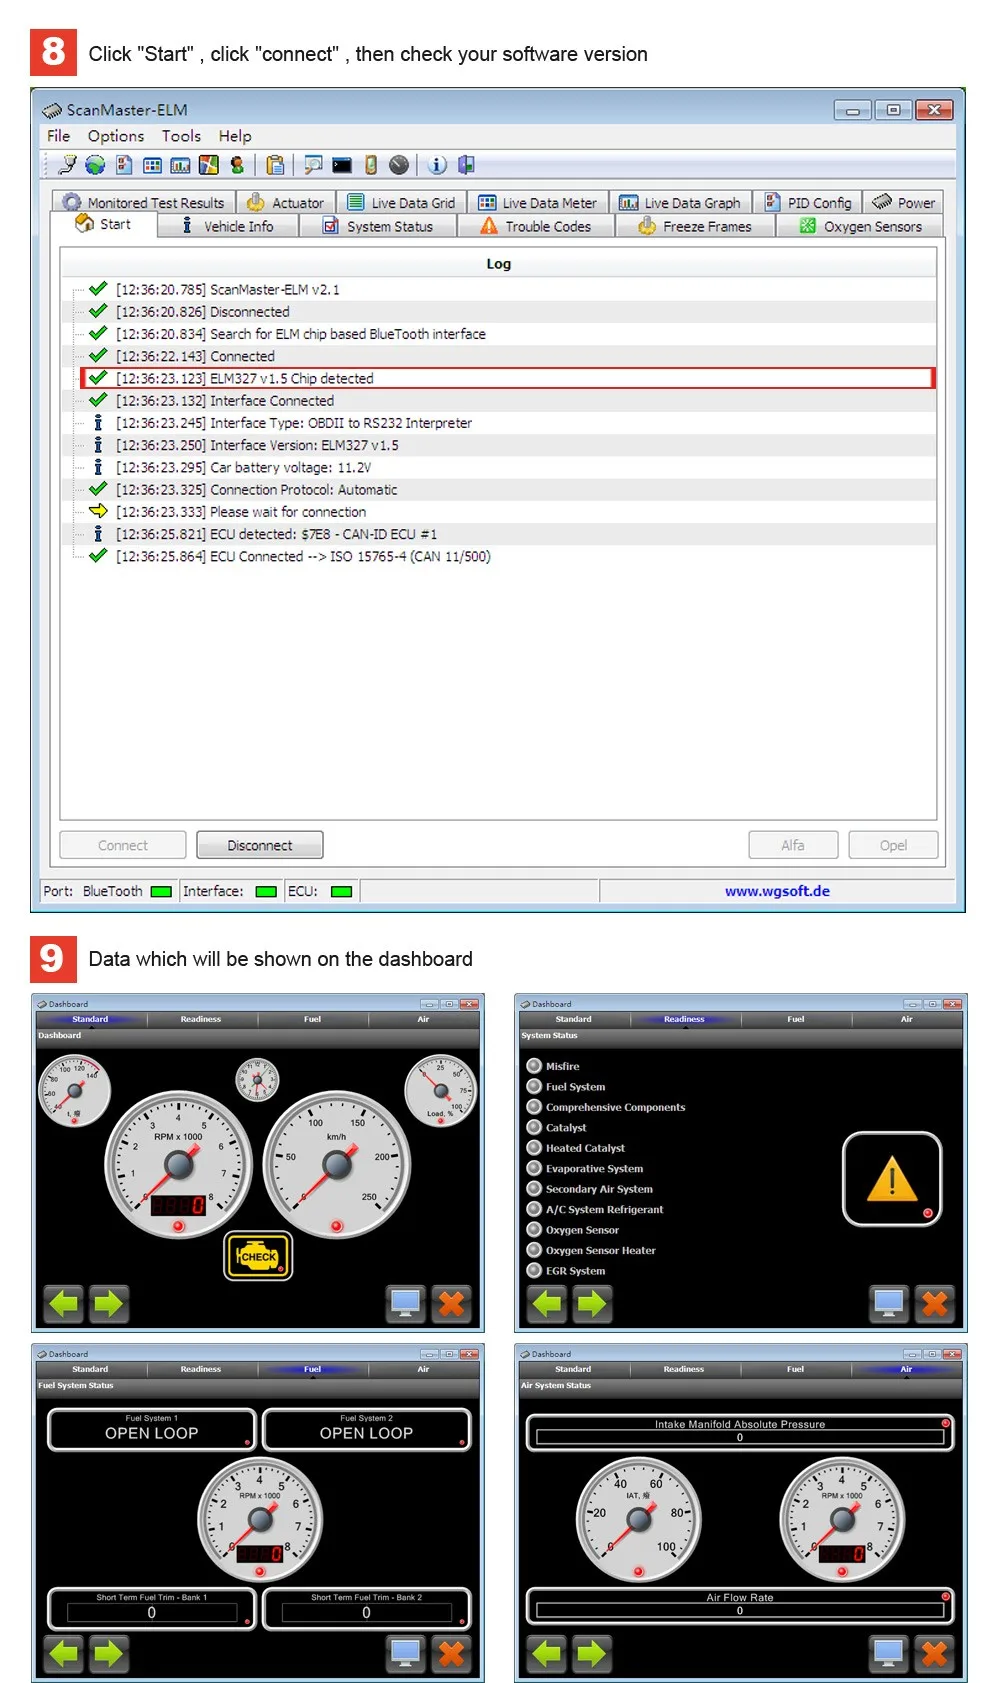The height and width of the screenshot is (1683, 1000).
Task: Select Air tab in System Status dashboard
Action: [906, 1019]
